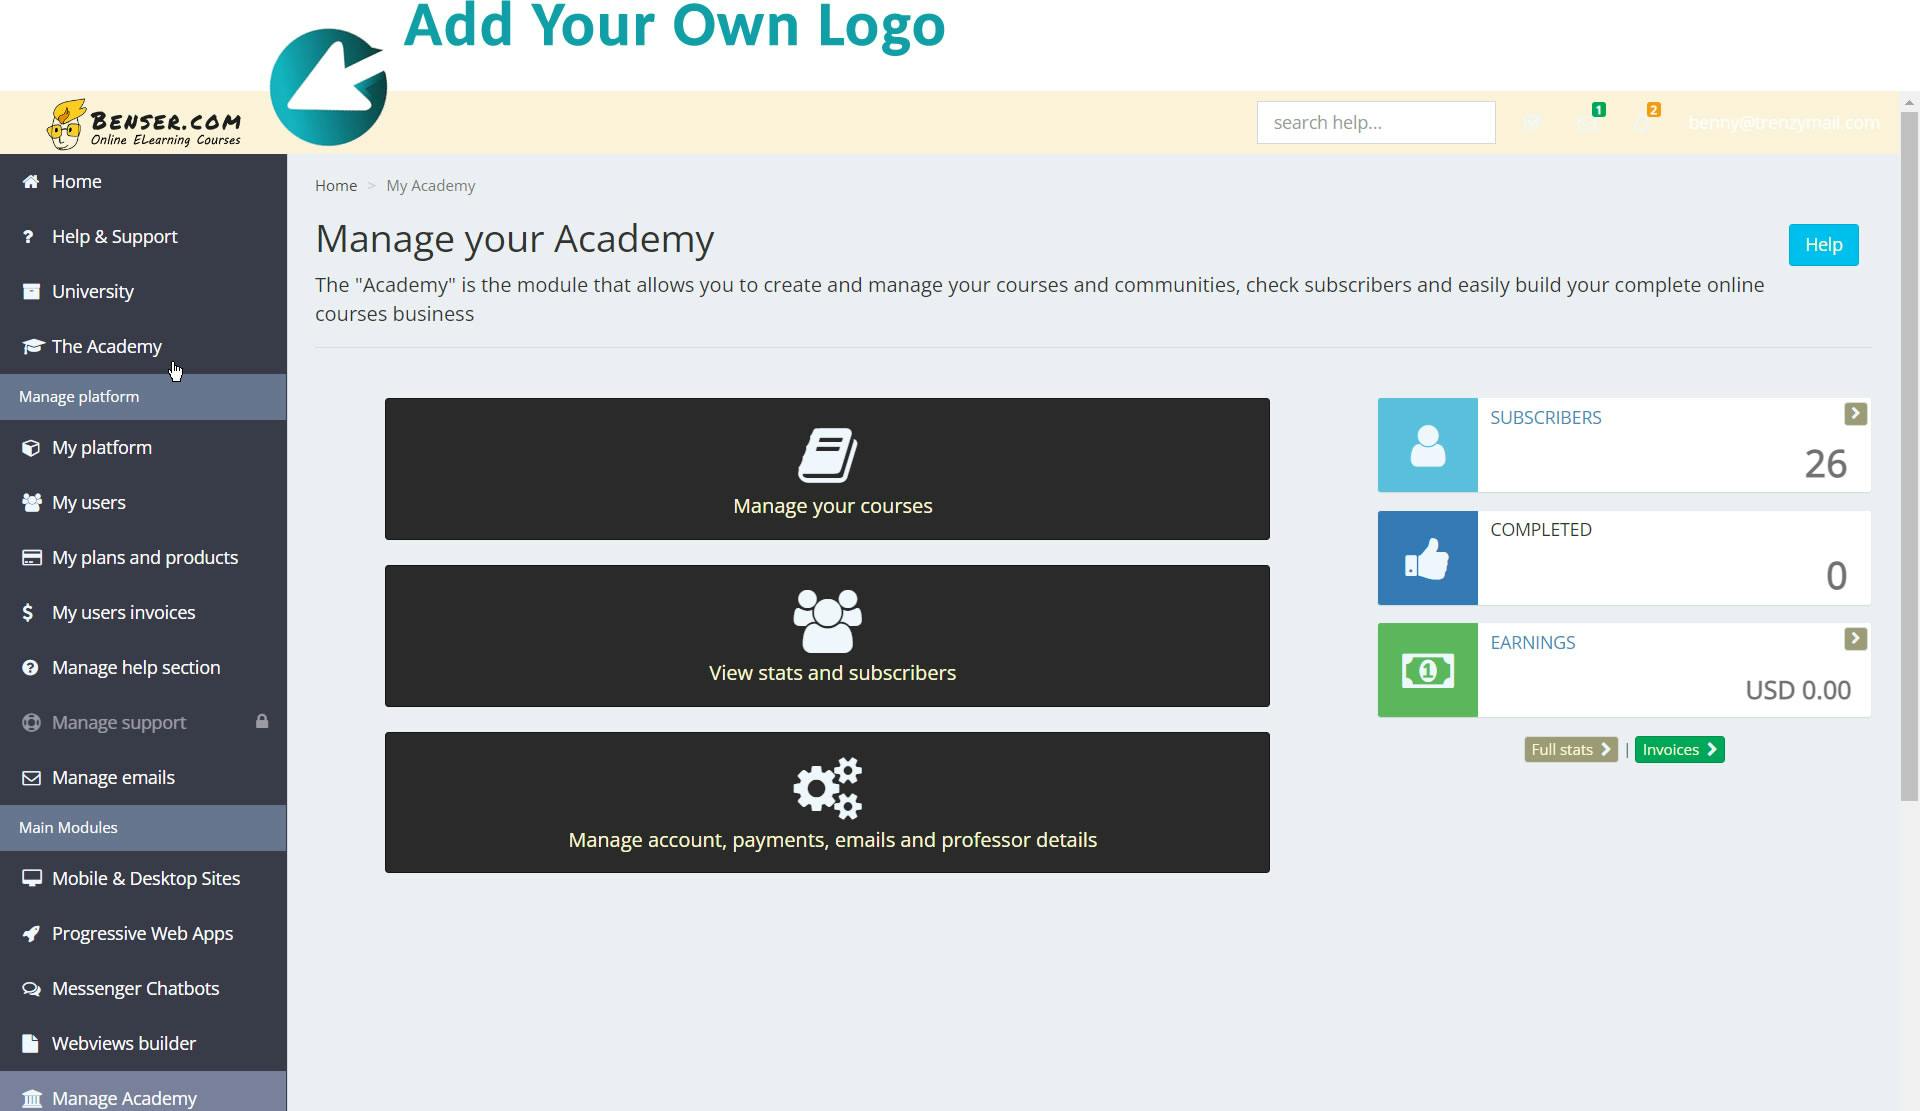Click the Completed thumbs-up icon
Viewport: 1920px width, 1111px height.
1427,558
